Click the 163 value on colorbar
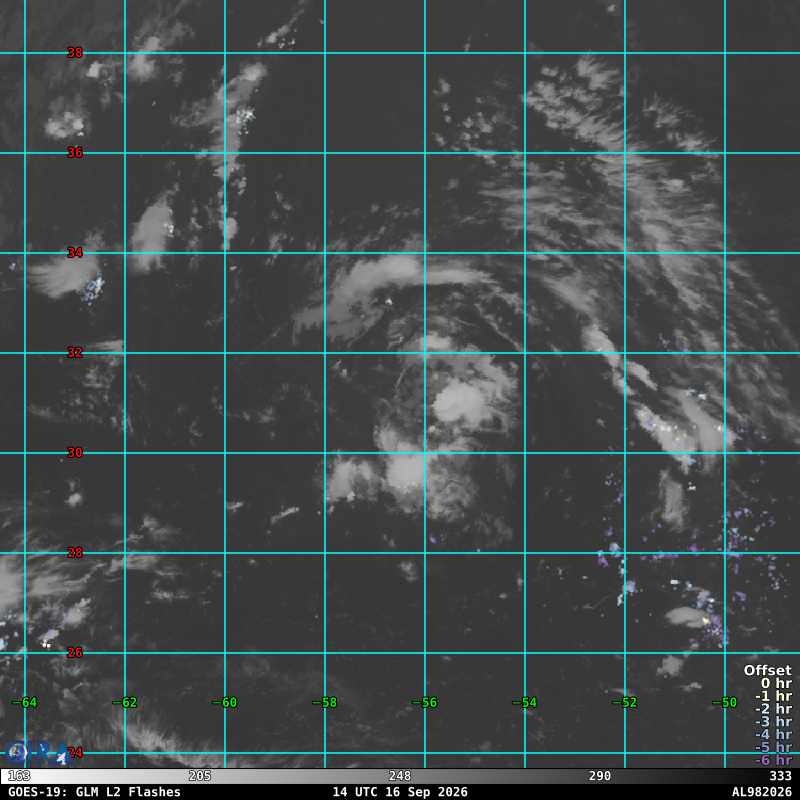The height and width of the screenshot is (800, 800). (19, 776)
